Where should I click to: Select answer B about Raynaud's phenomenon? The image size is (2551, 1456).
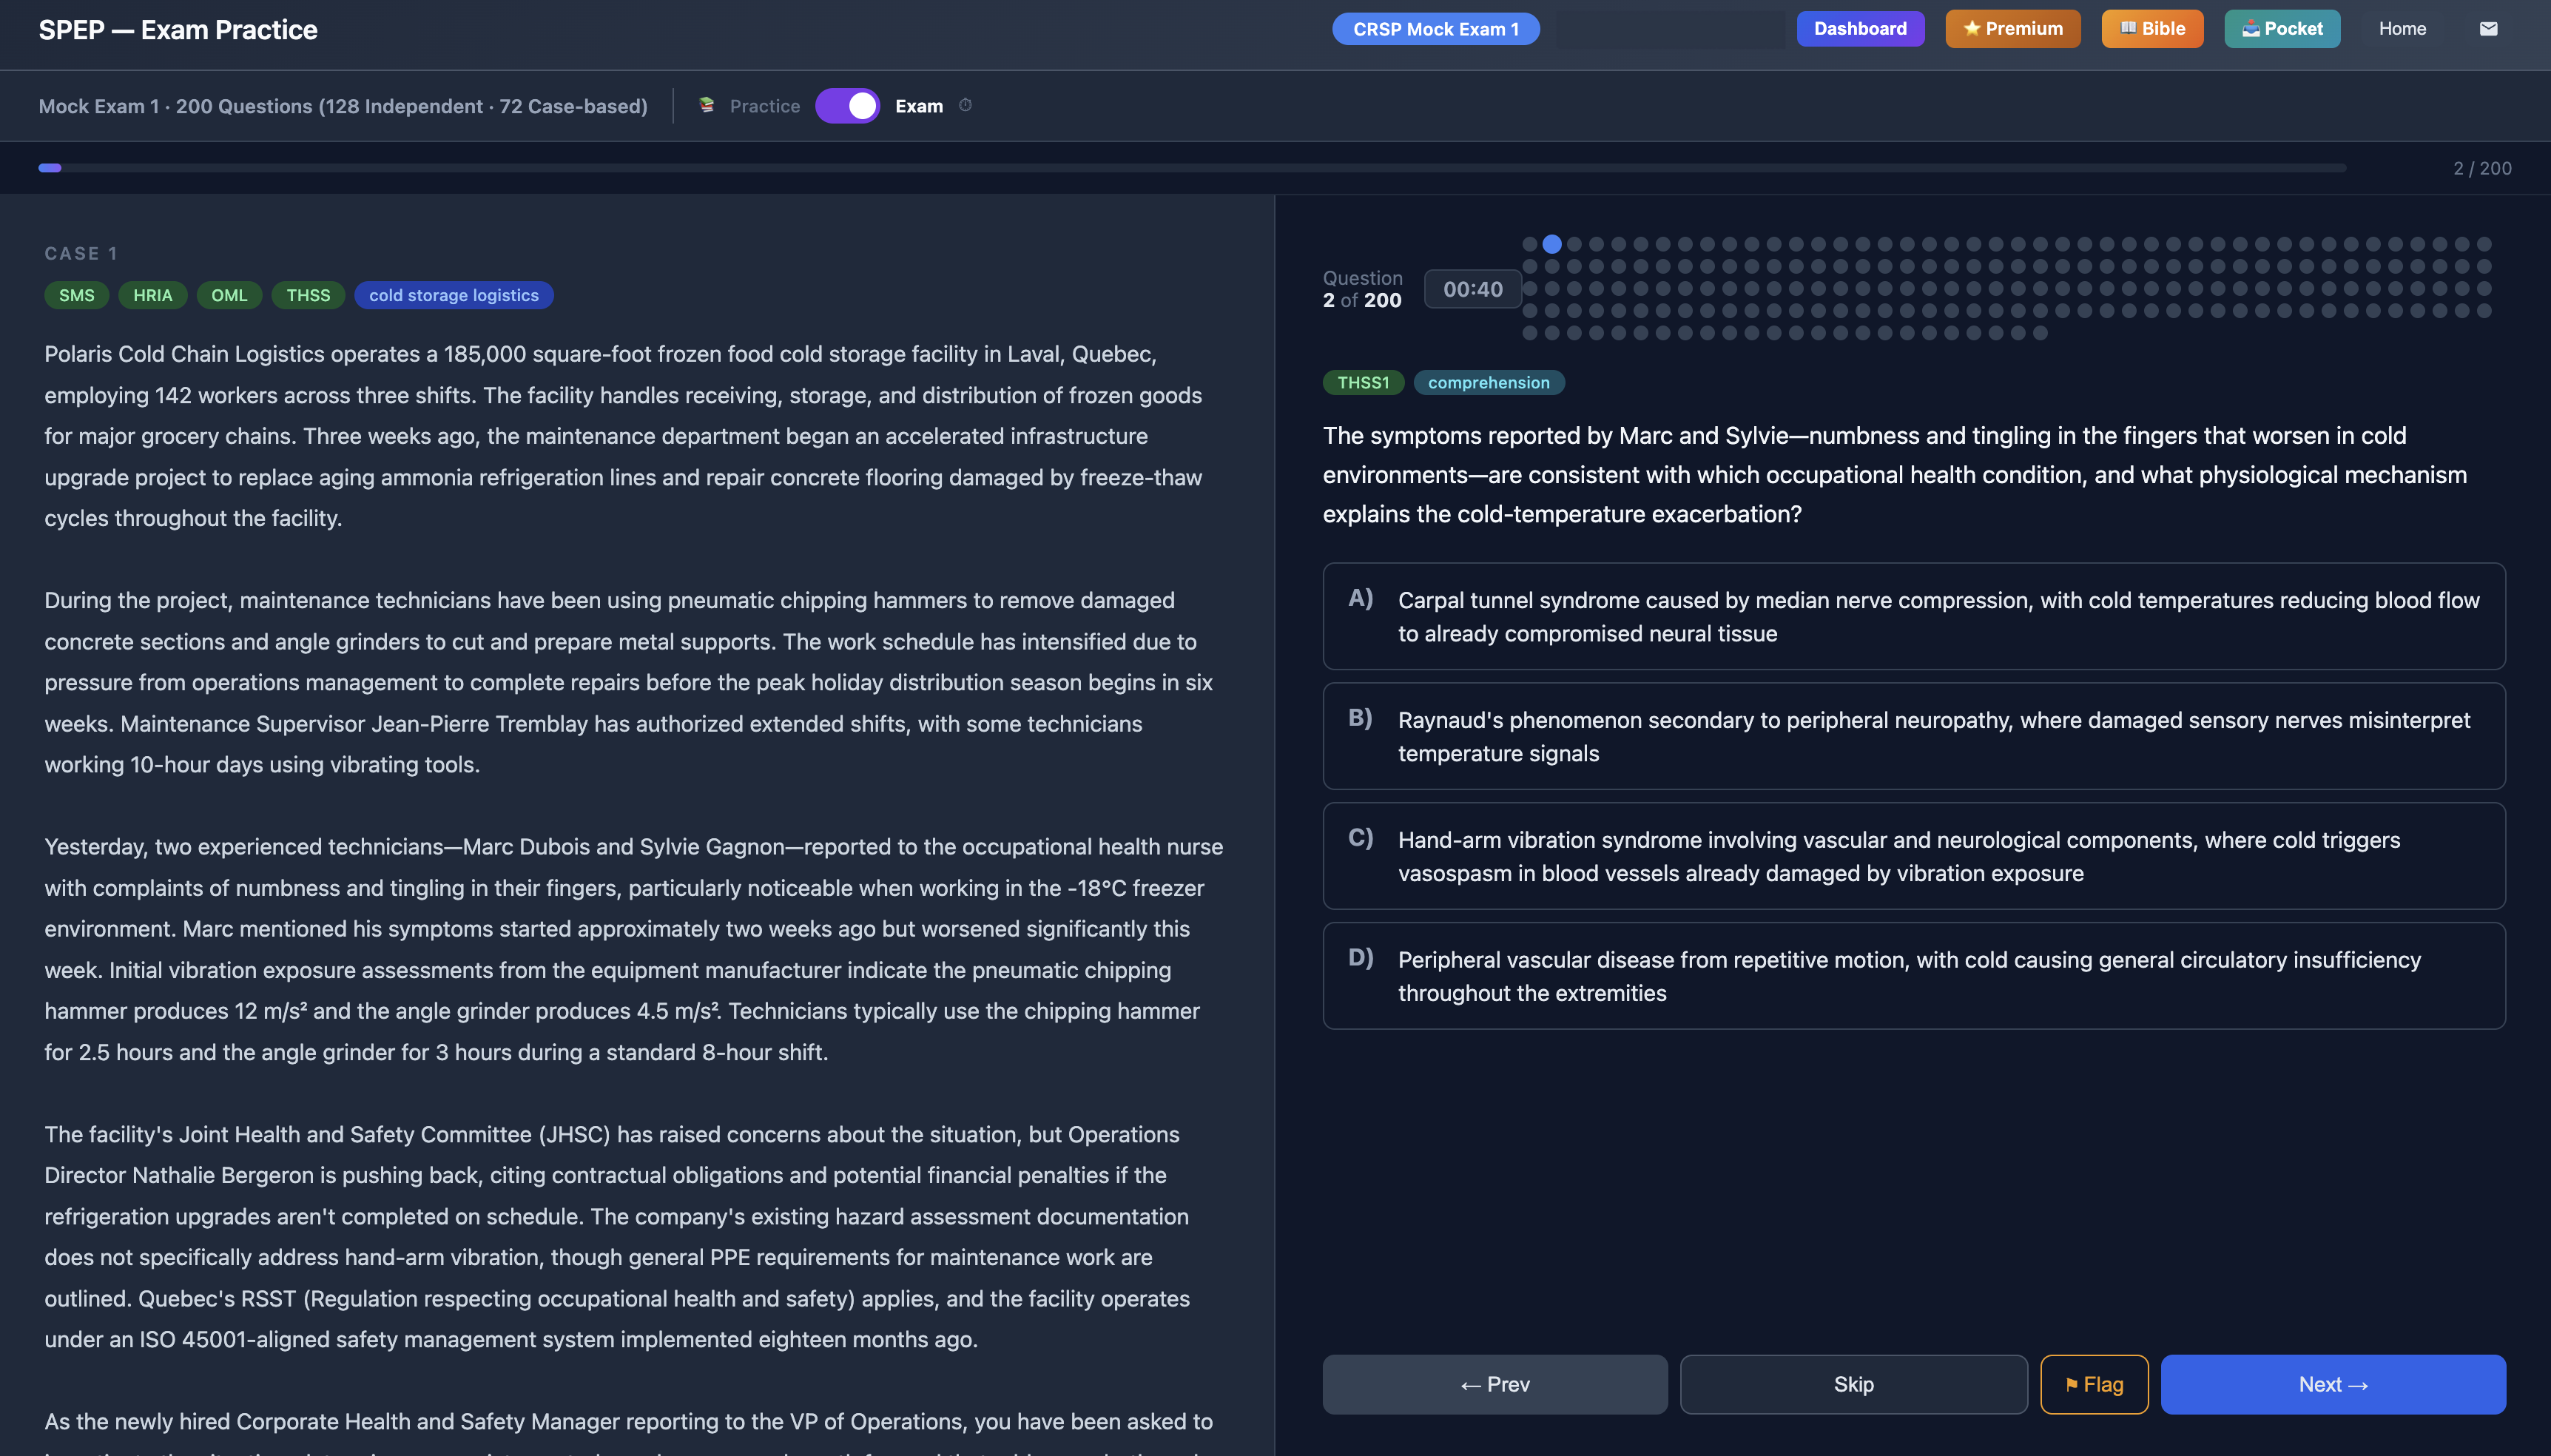pos(1914,736)
